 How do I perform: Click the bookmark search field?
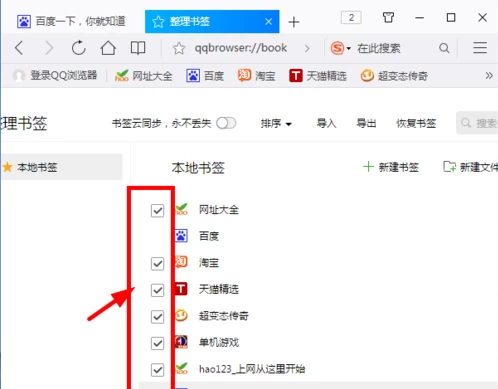click(477, 123)
